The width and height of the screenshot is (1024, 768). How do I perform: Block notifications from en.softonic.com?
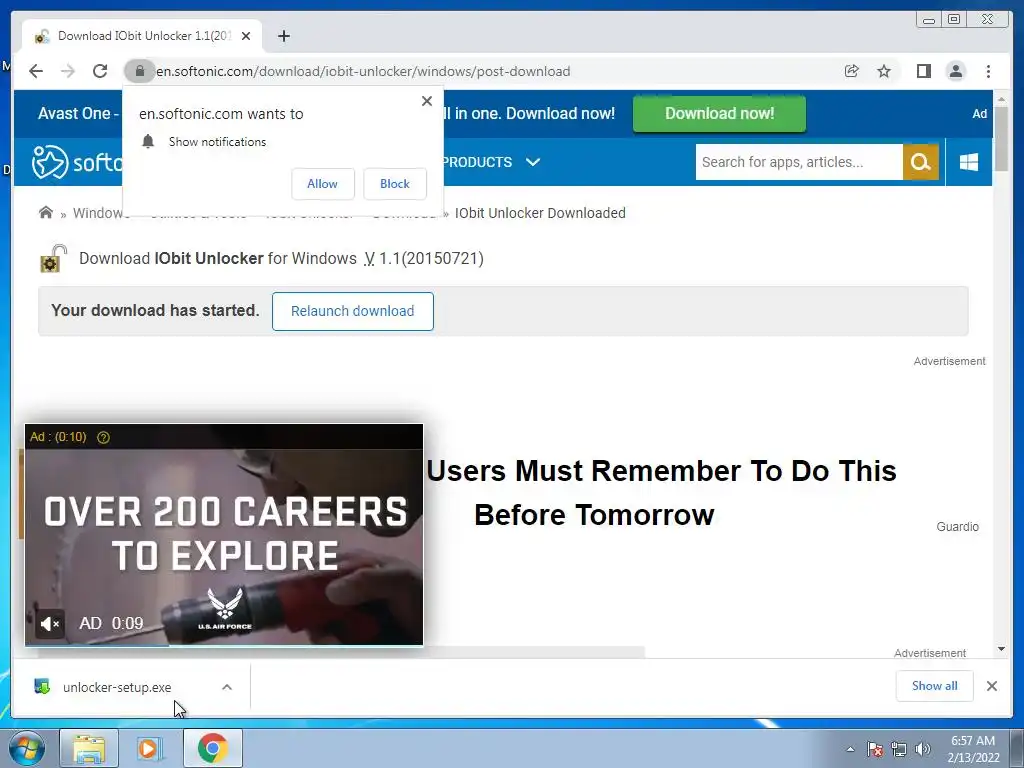coord(394,184)
